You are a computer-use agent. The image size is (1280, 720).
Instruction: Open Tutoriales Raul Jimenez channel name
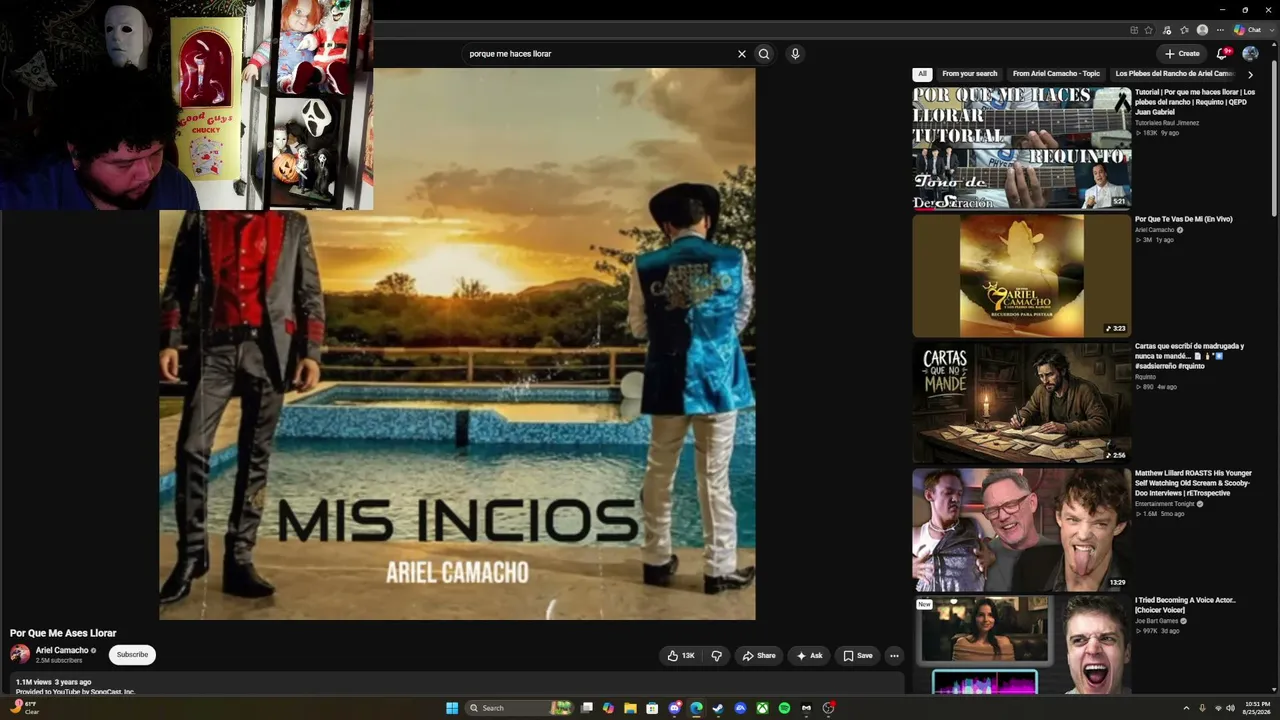pyautogui.click(x=1167, y=123)
